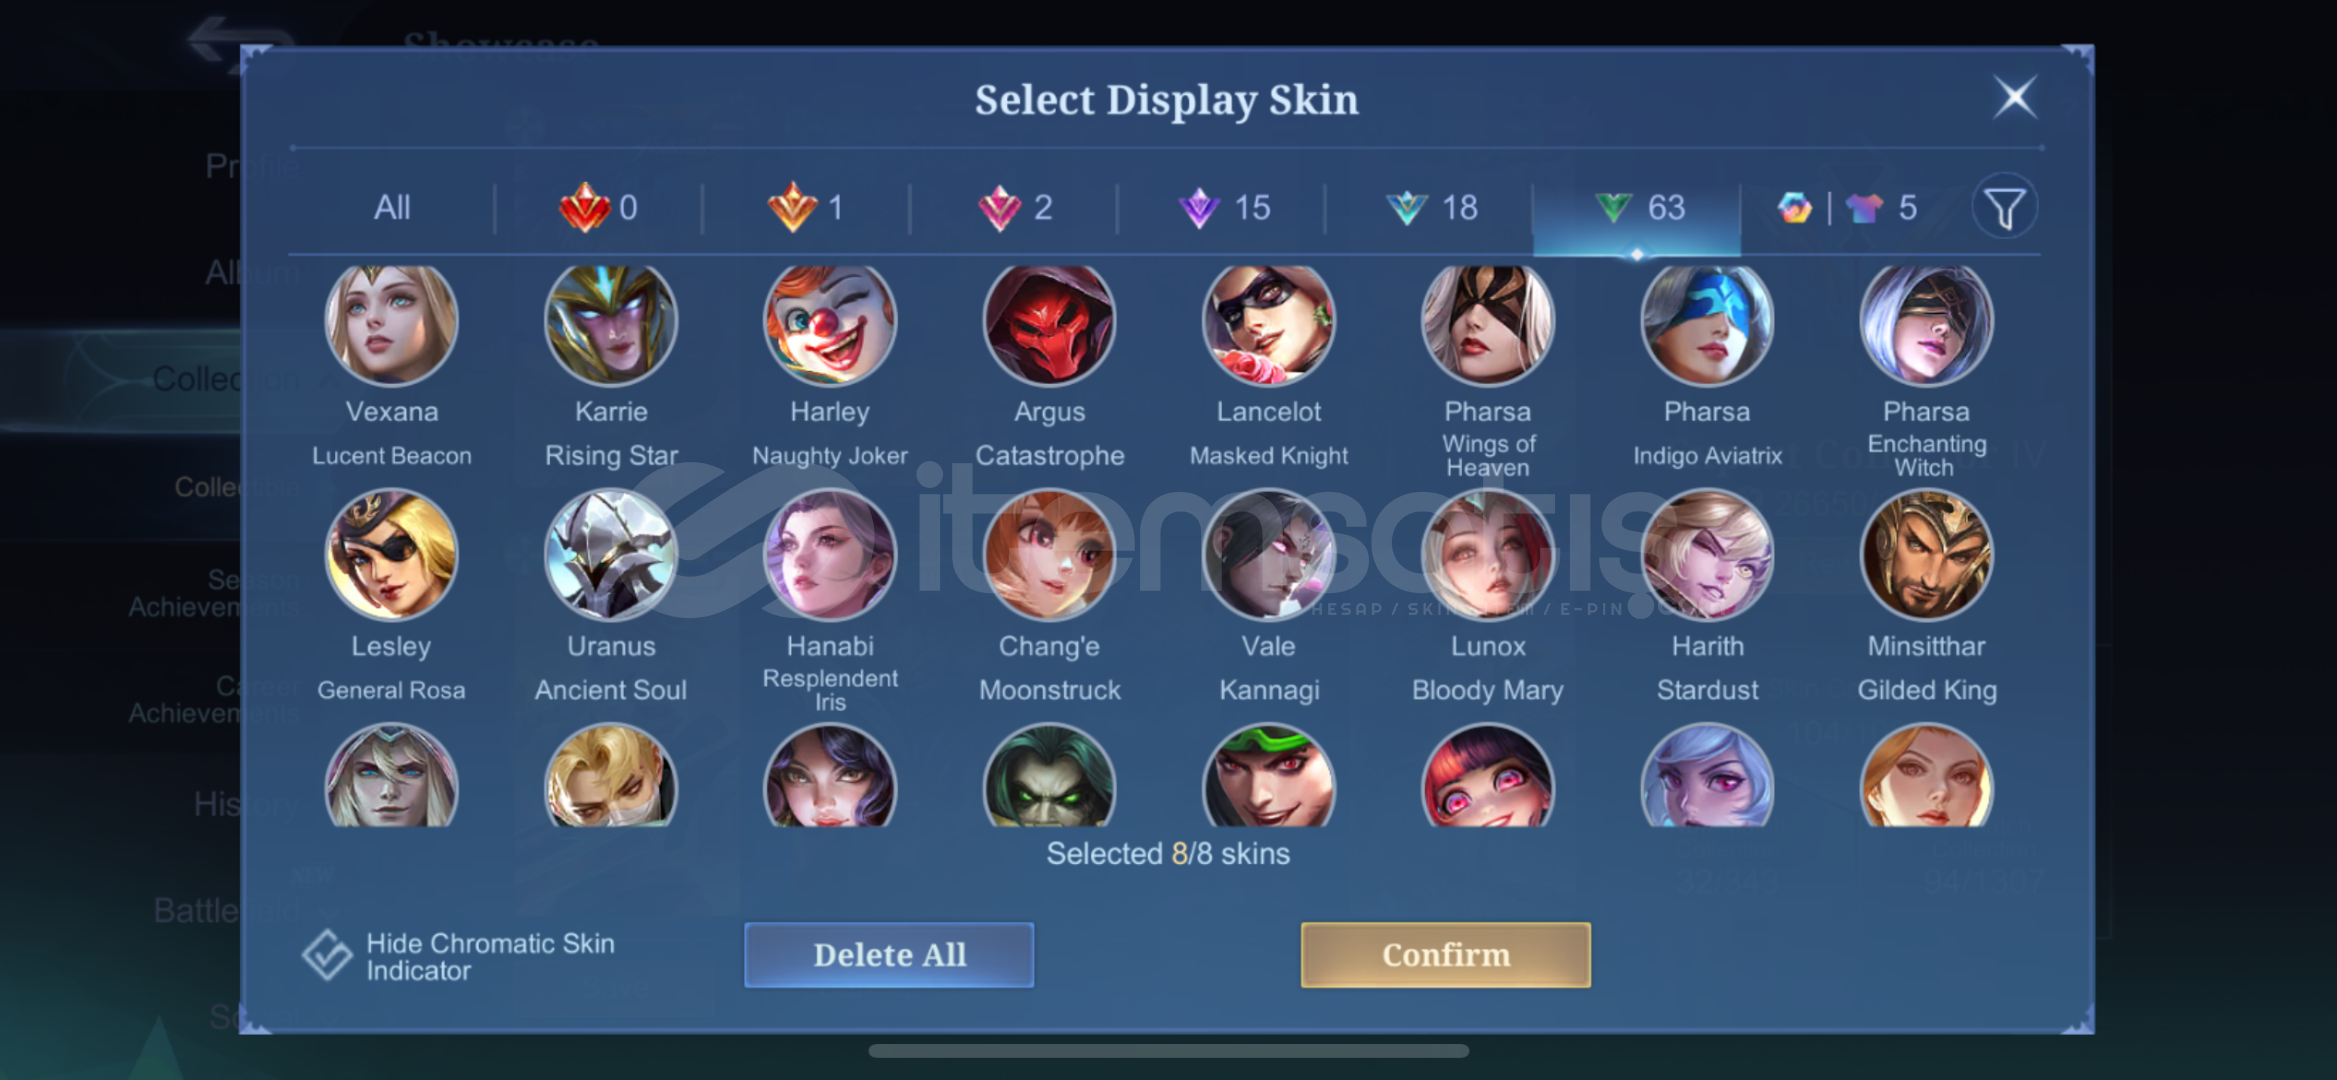Toggle Hide Chromatic Skin Indicator checkbox

327,955
